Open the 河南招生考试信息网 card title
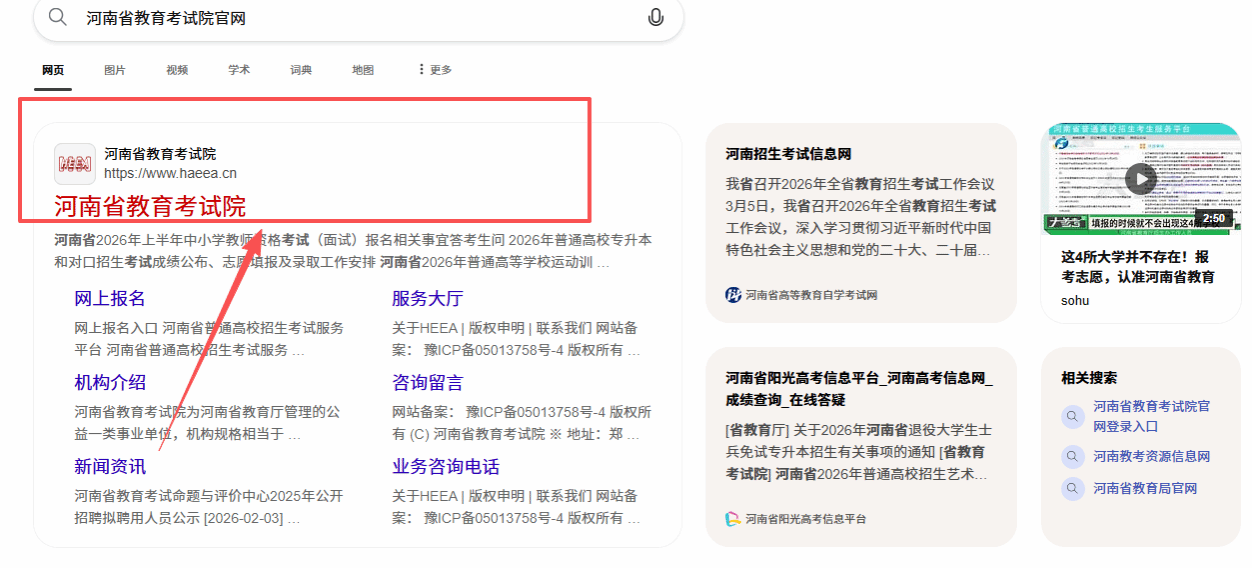The height and width of the screenshot is (568, 1252). click(788, 154)
